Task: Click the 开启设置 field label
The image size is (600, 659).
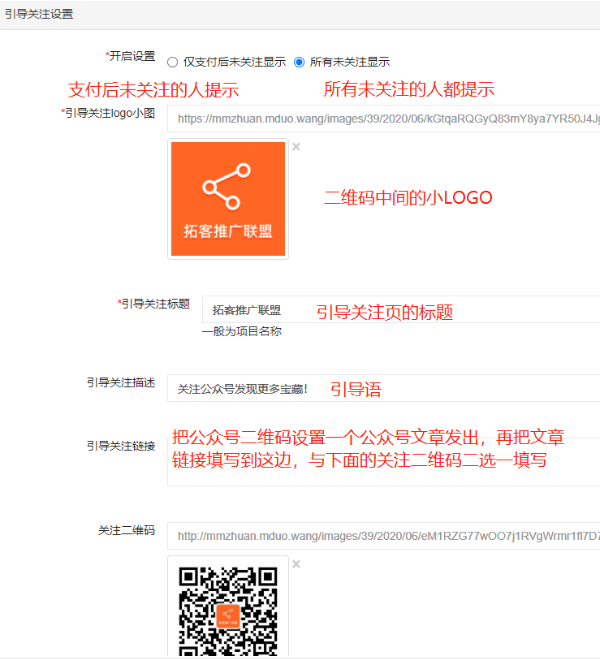Action: [x=132, y=56]
